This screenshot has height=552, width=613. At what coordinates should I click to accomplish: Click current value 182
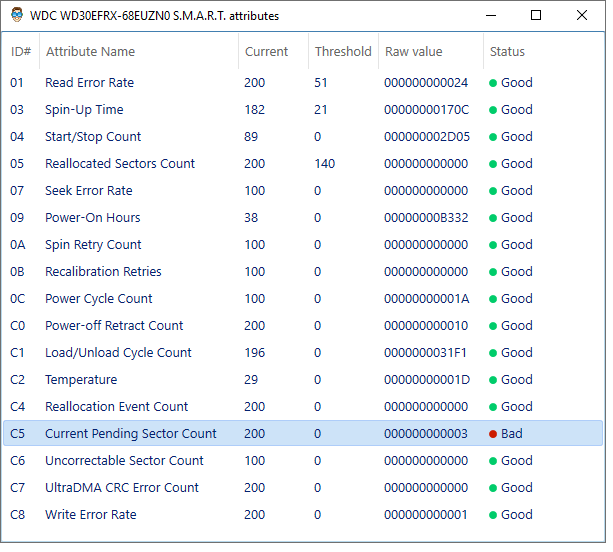pyautogui.click(x=255, y=109)
